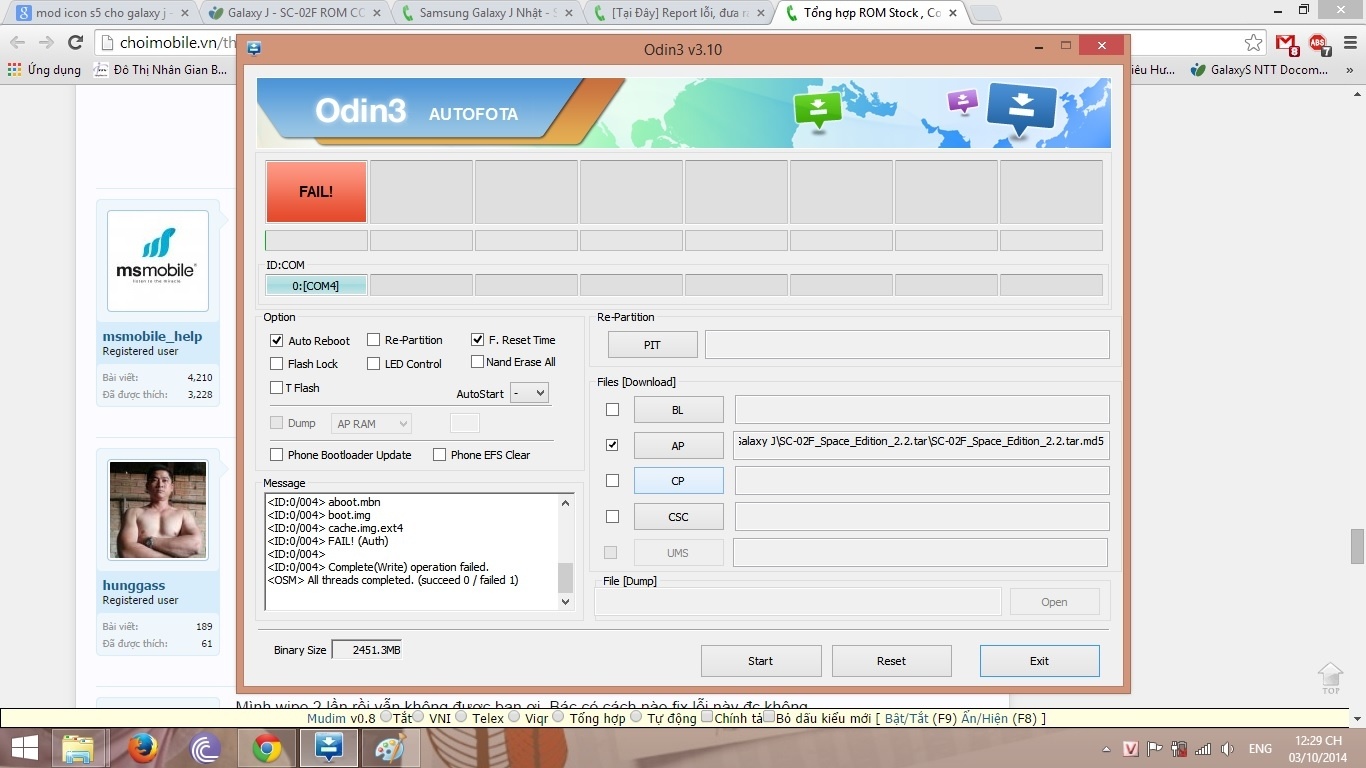The height and width of the screenshot is (768, 1366).
Task: Open File Explorer from taskbar
Action: coord(78,748)
